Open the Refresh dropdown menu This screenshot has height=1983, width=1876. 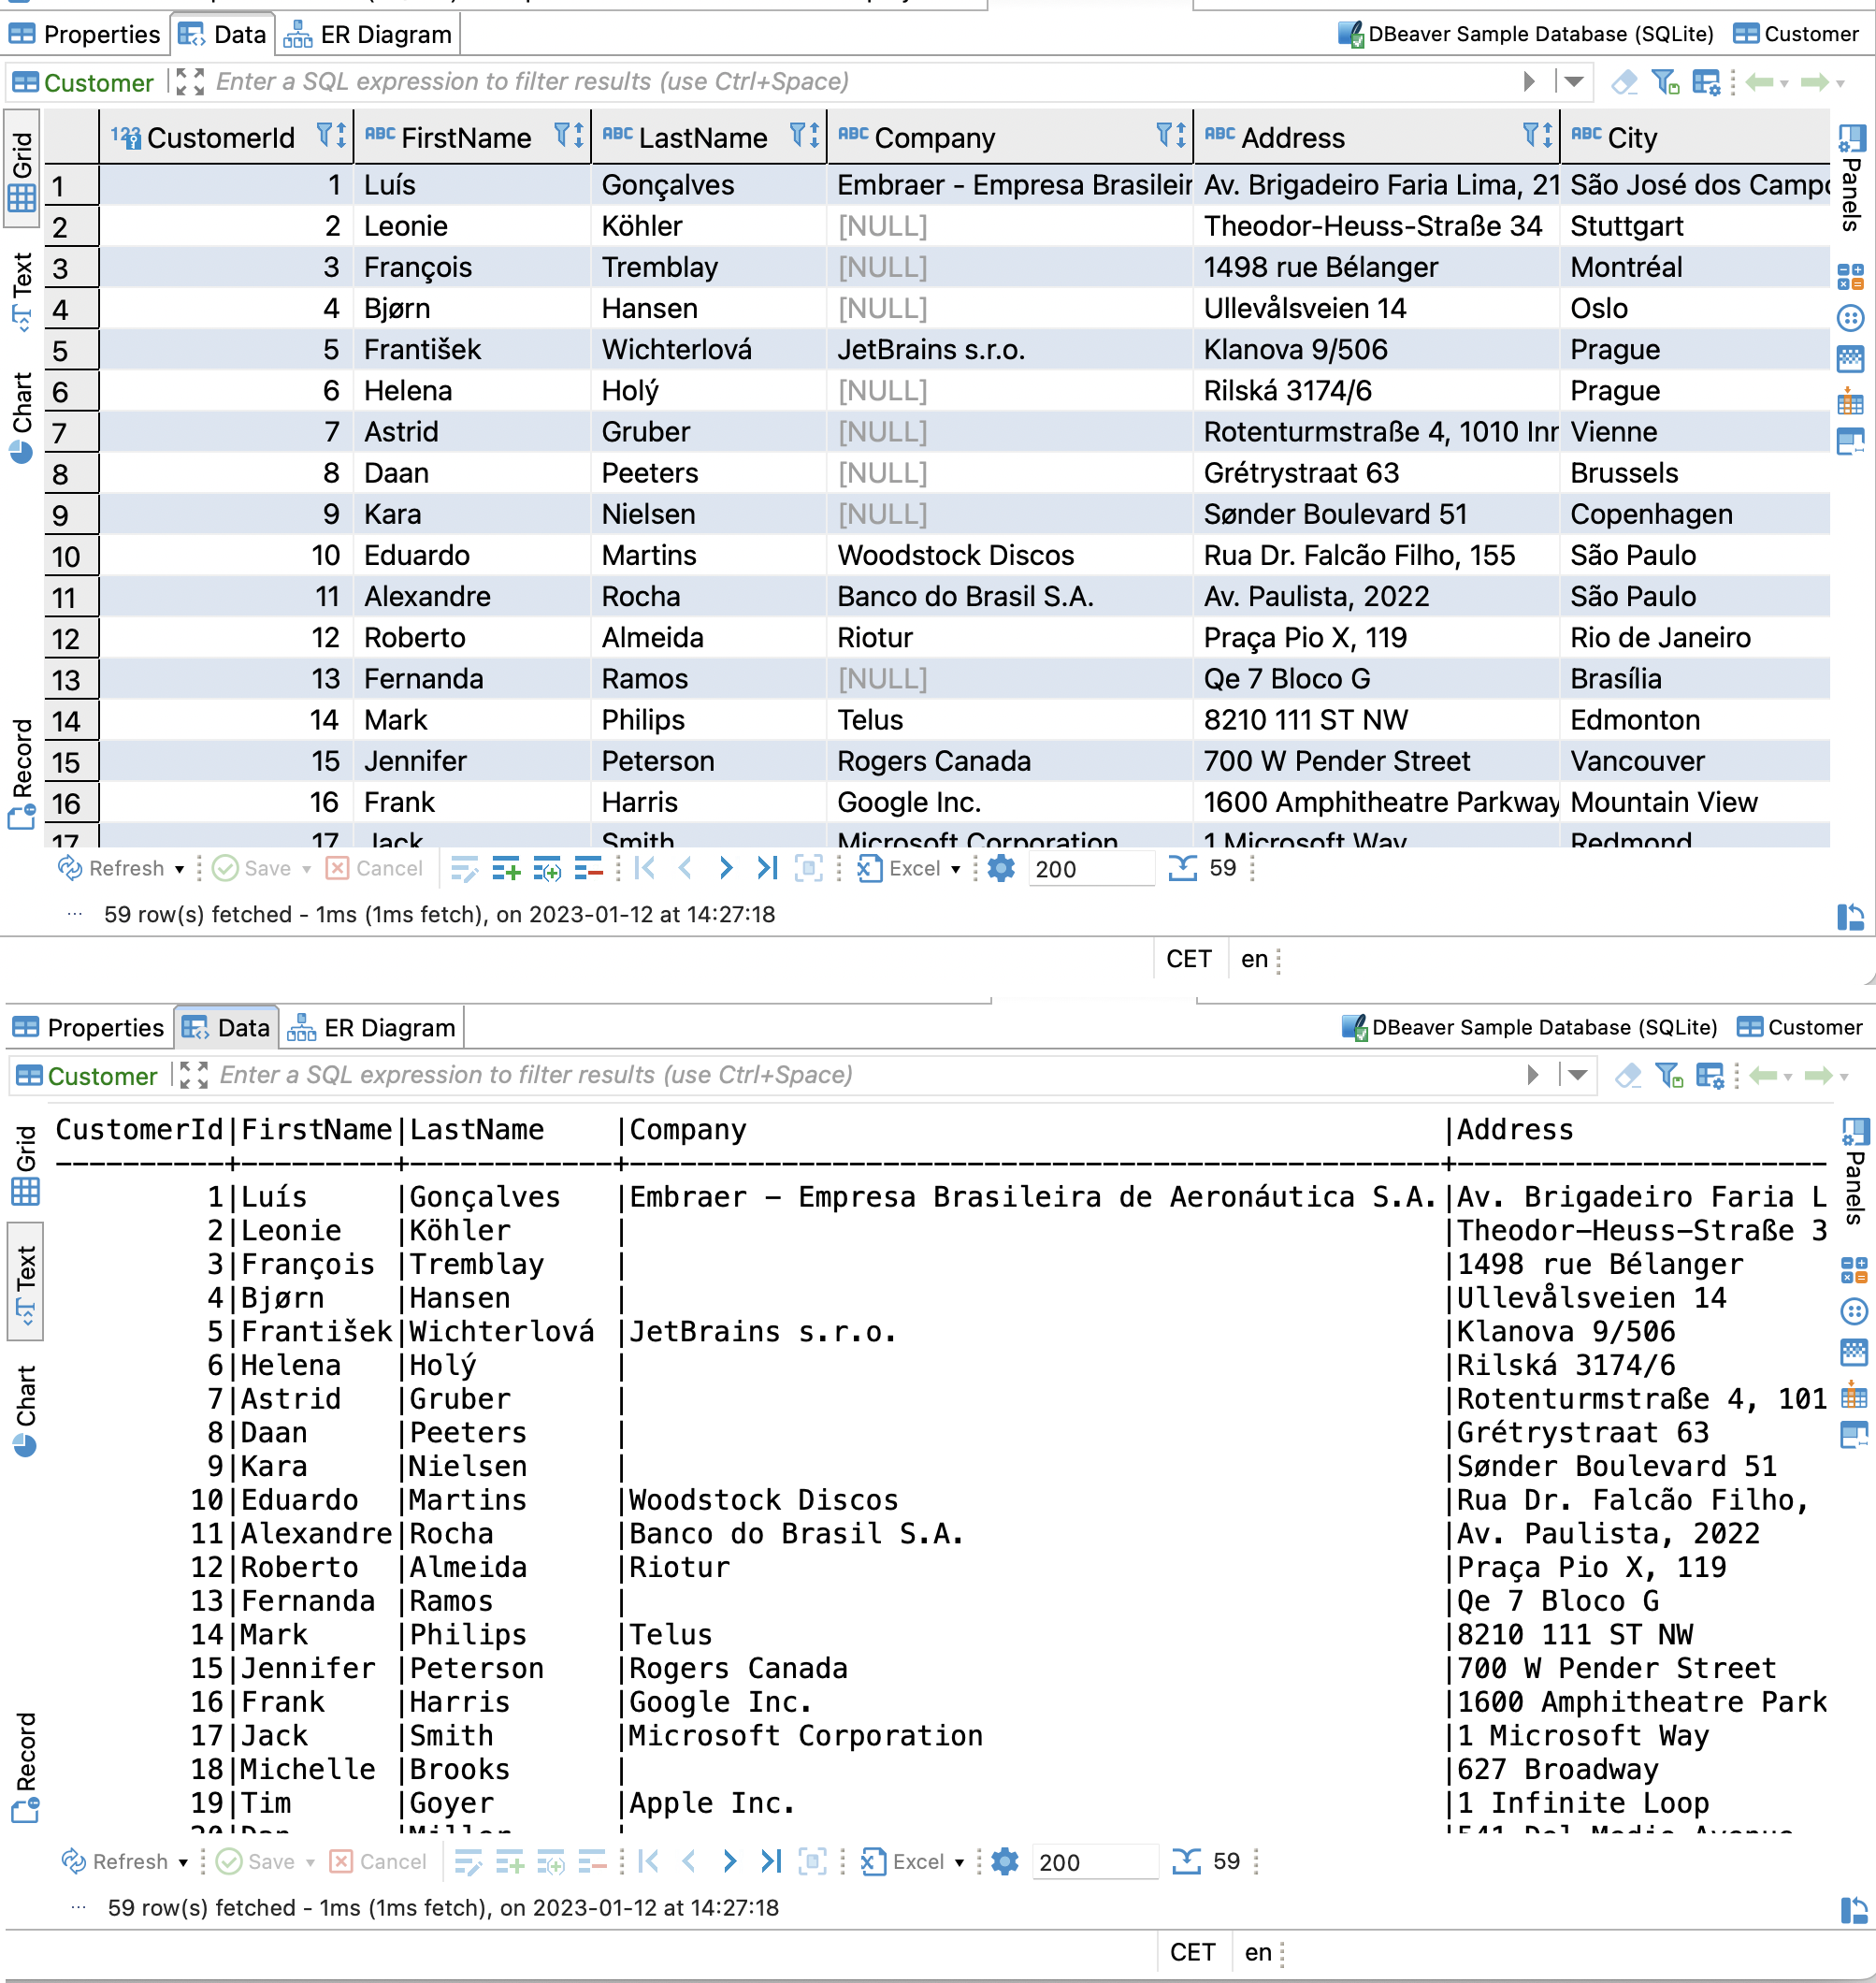click(x=180, y=868)
